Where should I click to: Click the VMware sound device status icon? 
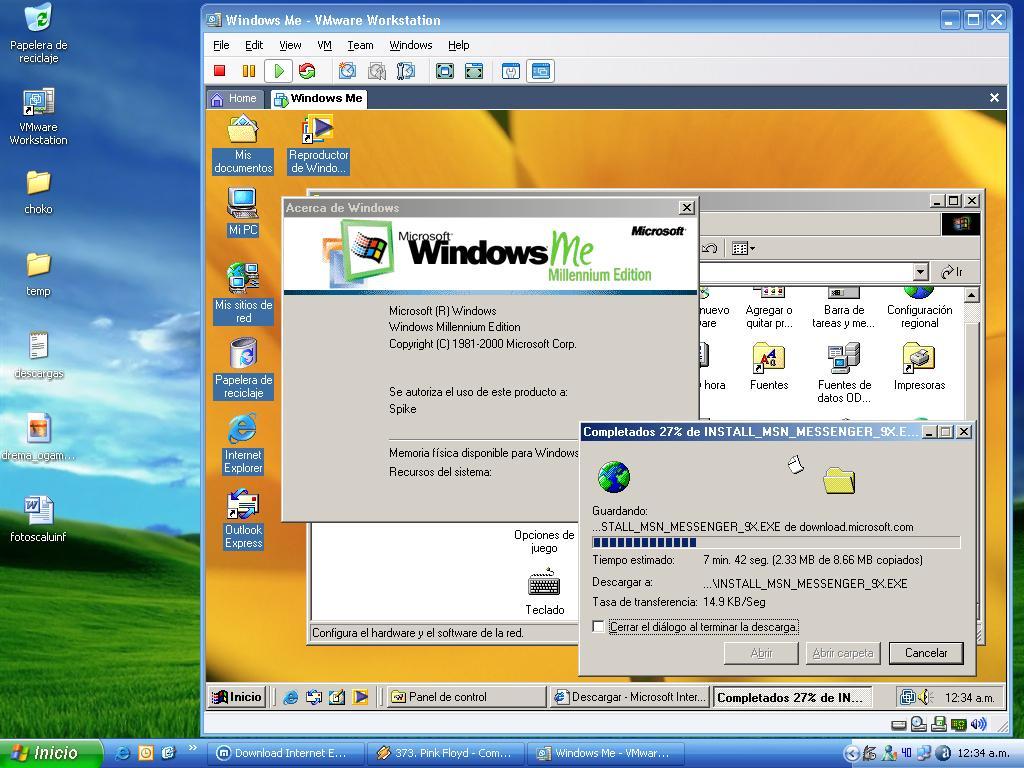978,724
